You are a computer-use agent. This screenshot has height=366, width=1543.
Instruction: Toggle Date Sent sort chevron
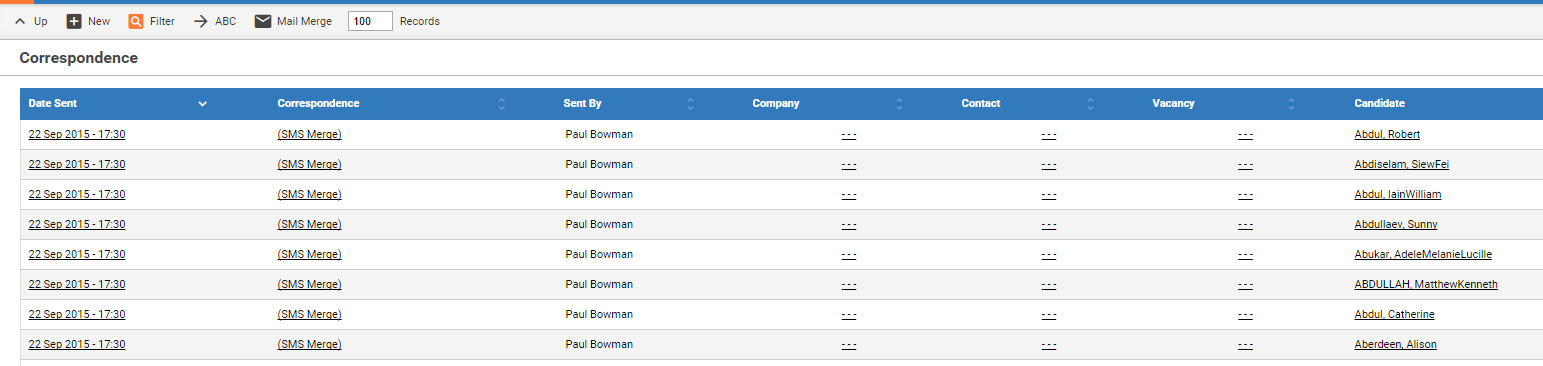pos(203,104)
